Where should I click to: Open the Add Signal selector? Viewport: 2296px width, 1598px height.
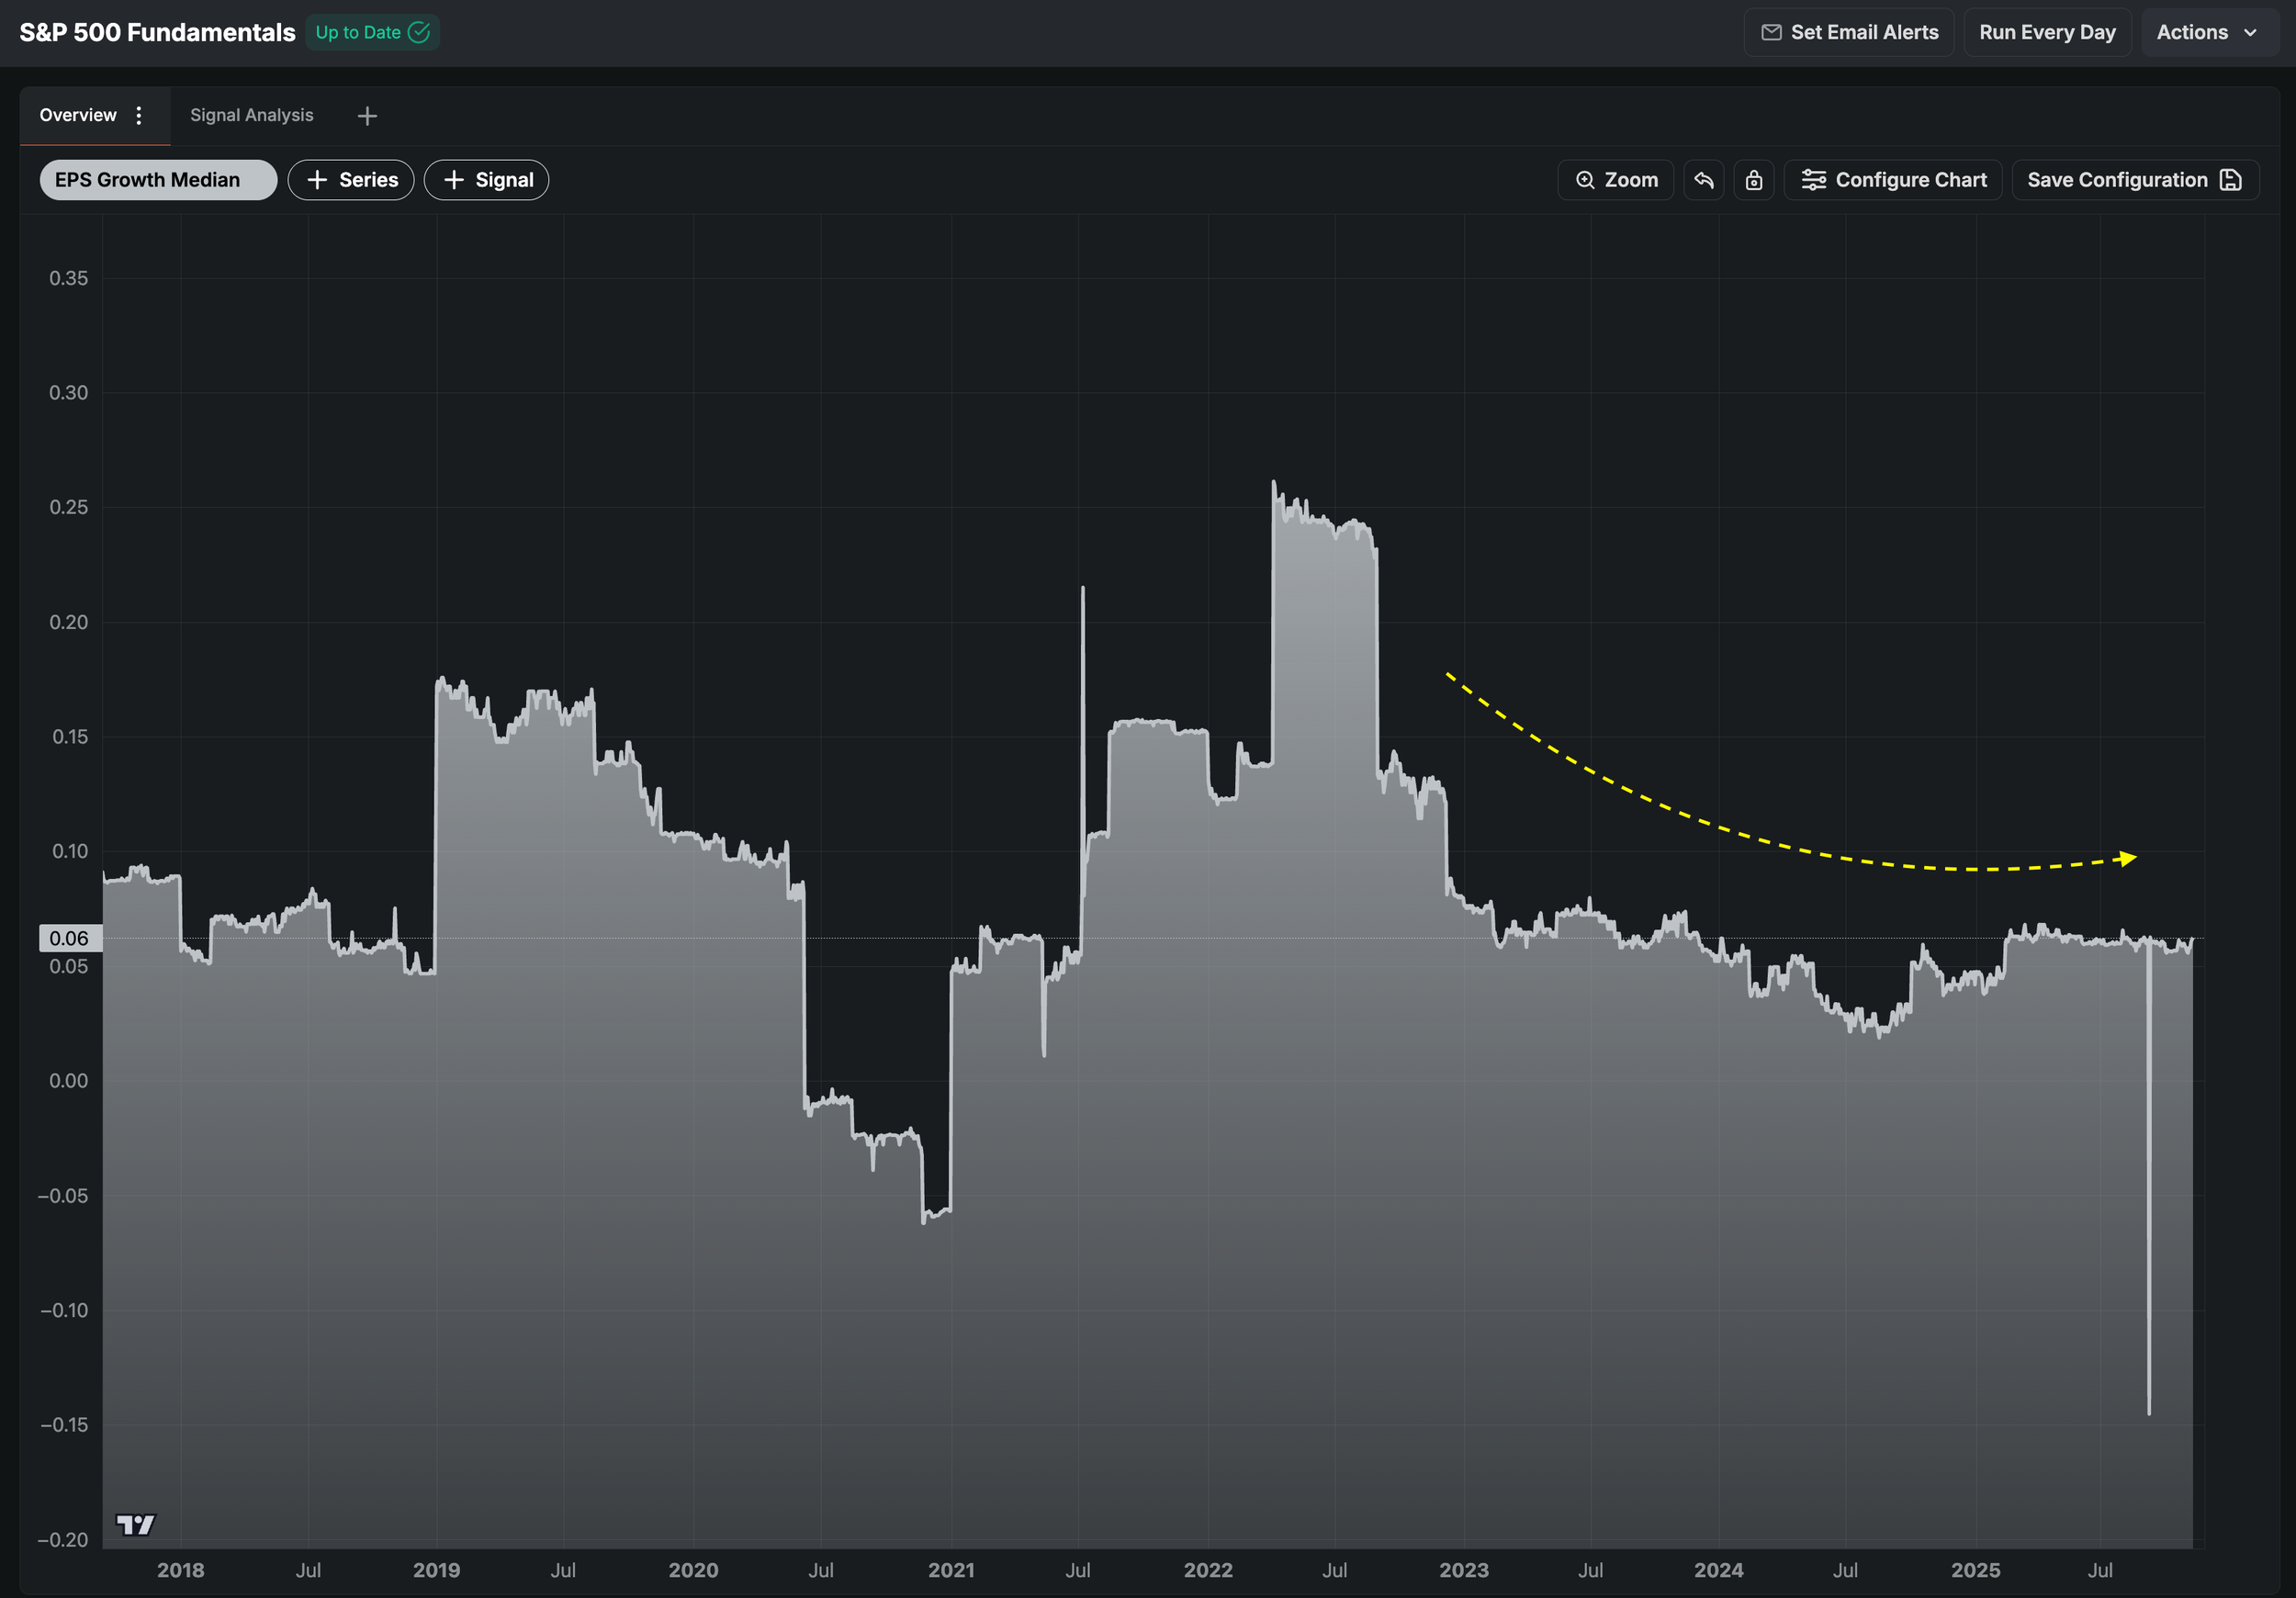point(487,180)
